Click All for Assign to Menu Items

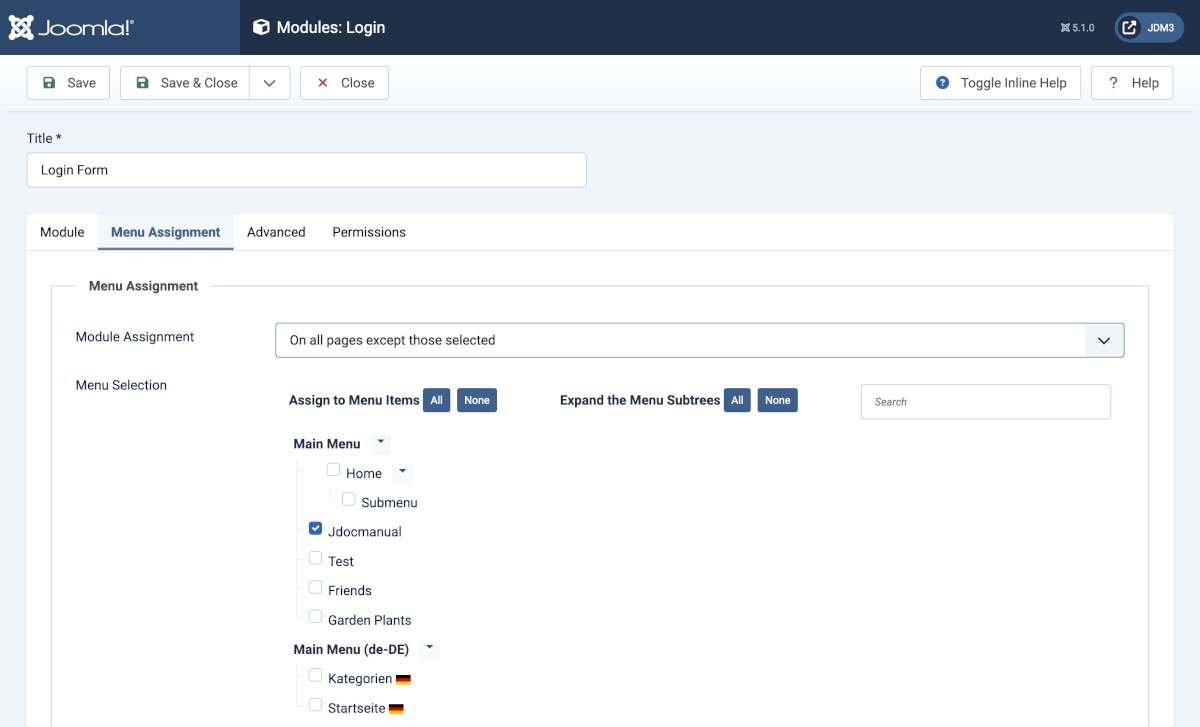pyautogui.click(x=437, y=400)
